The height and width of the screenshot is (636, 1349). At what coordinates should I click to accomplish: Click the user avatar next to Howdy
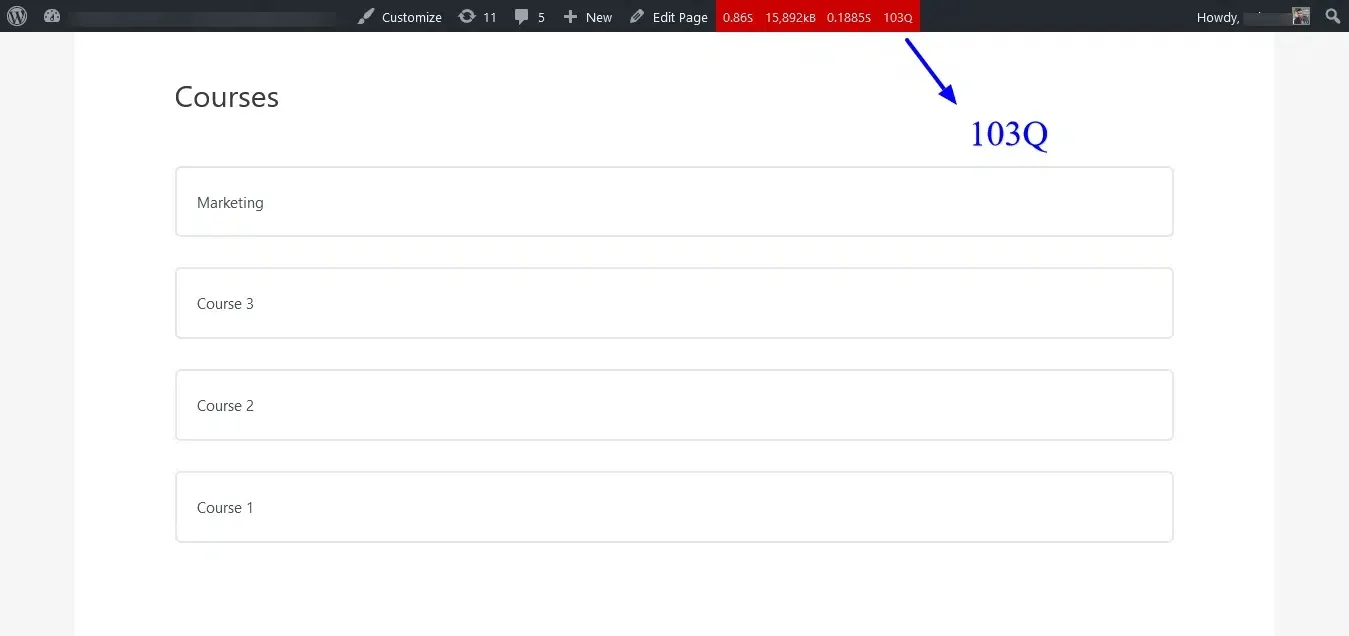pos(1300,16)
